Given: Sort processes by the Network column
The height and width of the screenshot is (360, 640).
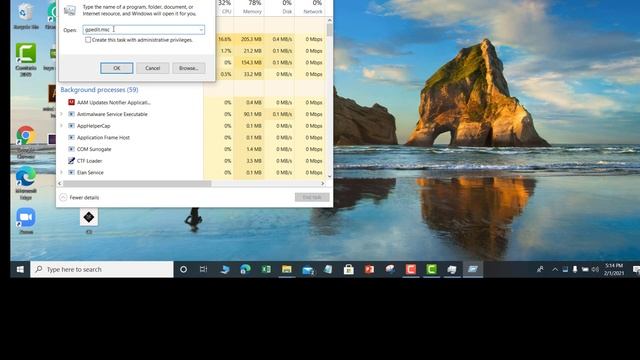Looking at the screenshot, I should pyautogui.click(x=313, y=8).
